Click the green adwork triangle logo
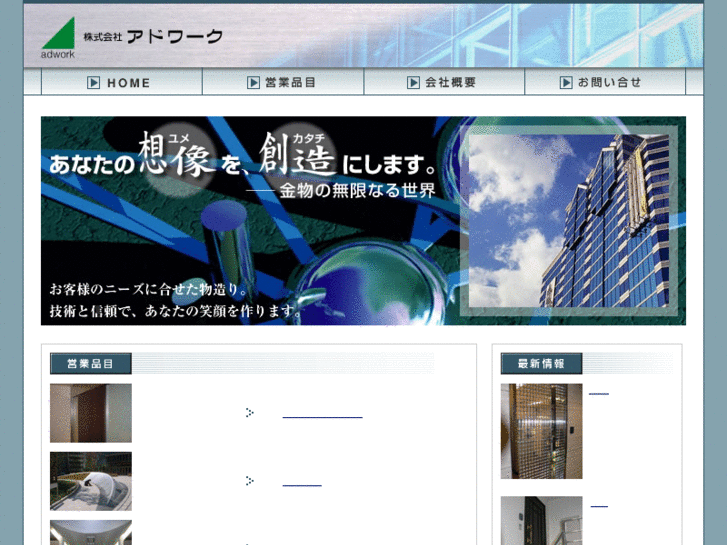Viewport: 727px width, 545px height. pyautogui.click(x=58, y=37)
